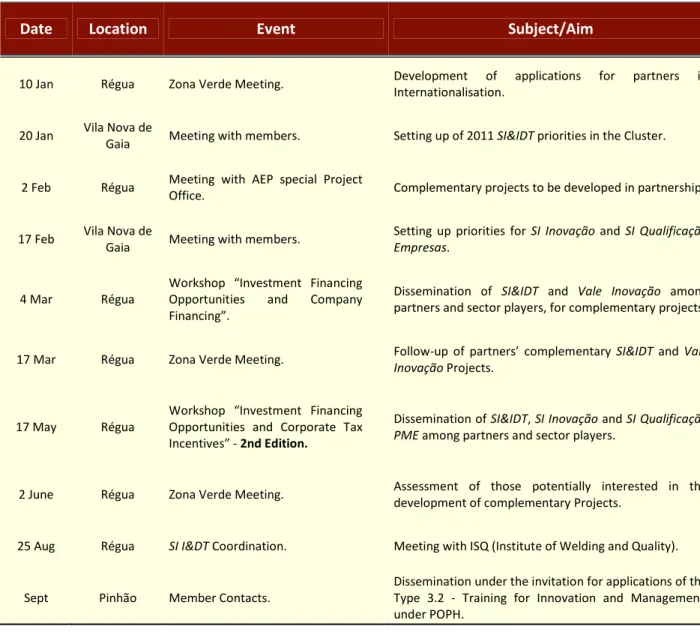Click 'Régua' in the 17 Mar row

pos(118,359)
